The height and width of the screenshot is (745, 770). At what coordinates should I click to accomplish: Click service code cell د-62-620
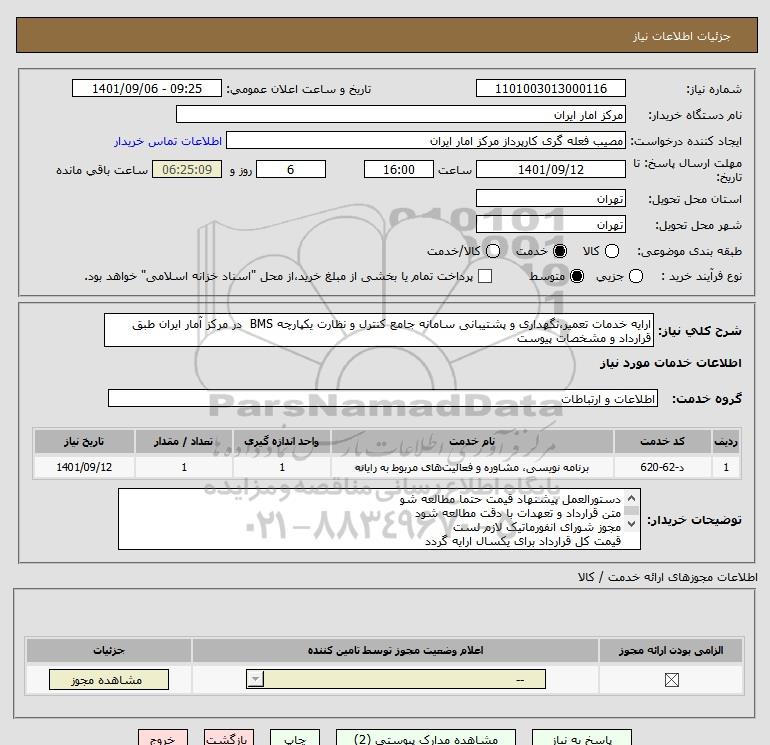[x=662, y=467]
